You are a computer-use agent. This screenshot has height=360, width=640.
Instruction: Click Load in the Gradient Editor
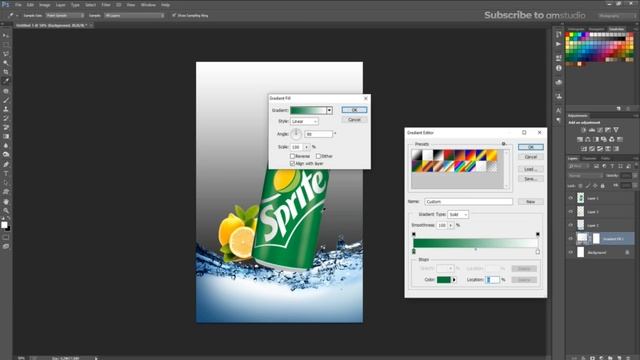pyautogui.click(x=531, y=169)
